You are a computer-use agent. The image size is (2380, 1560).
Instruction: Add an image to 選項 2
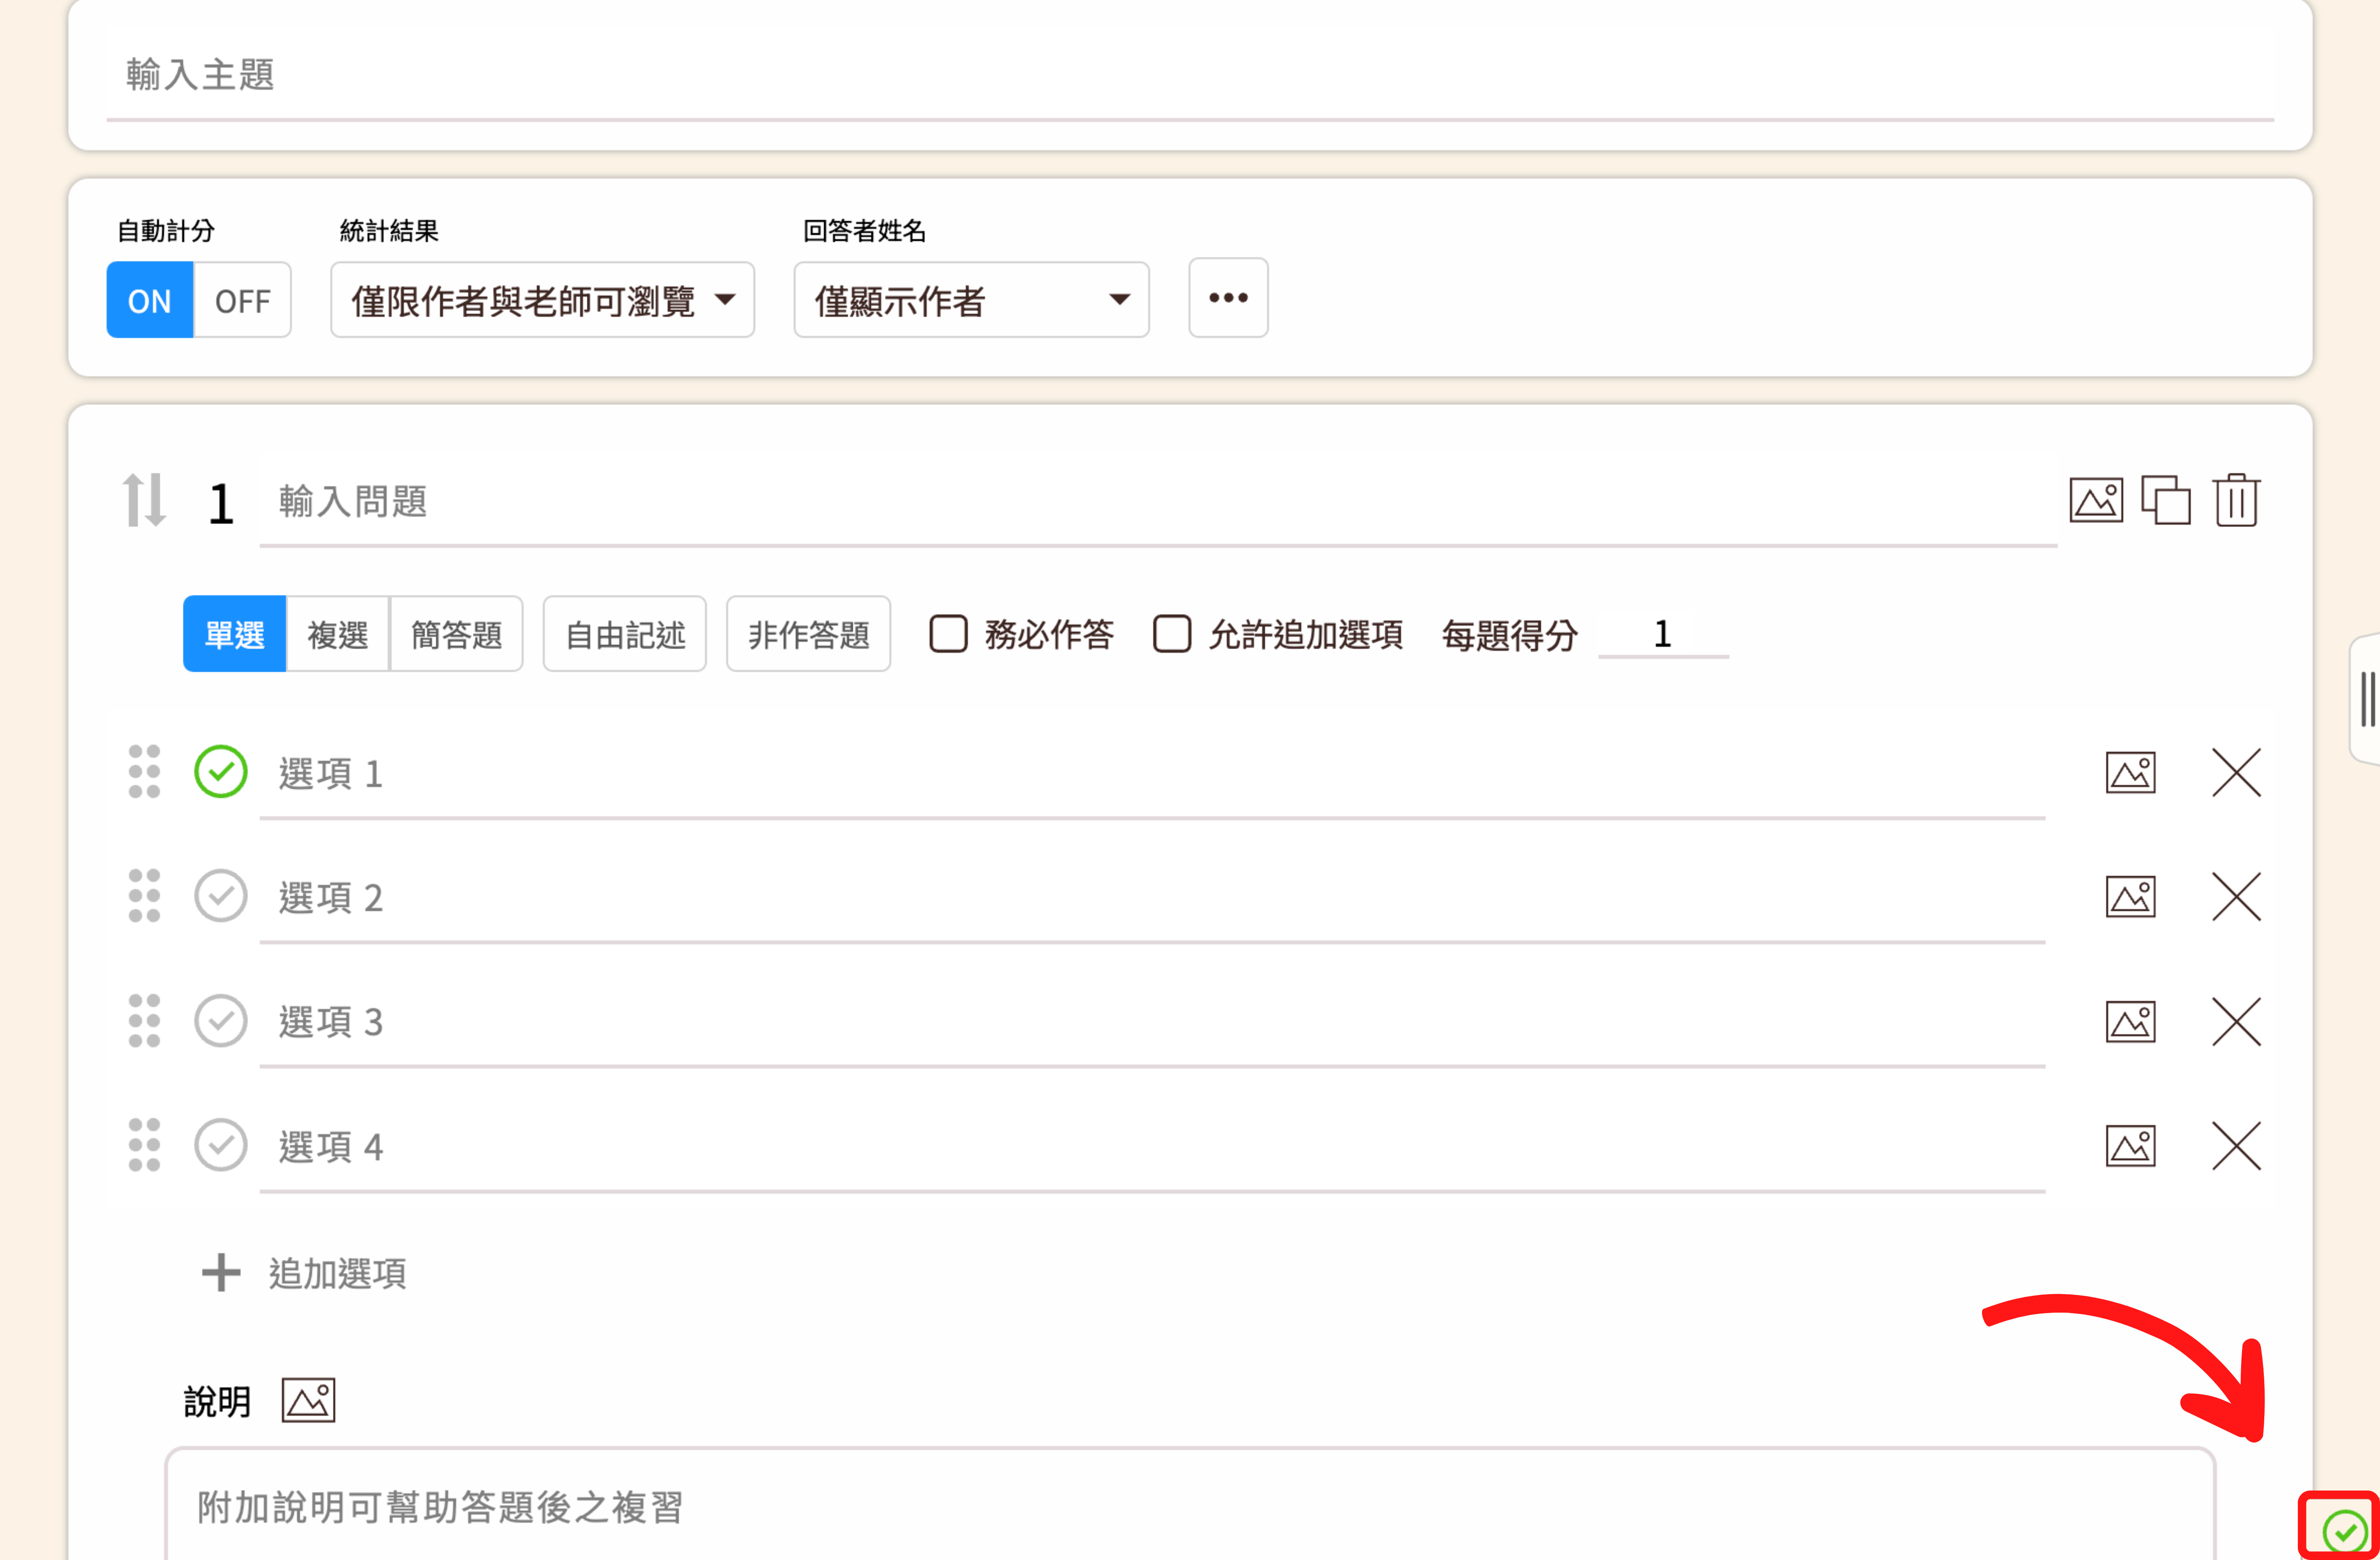[x=2130, y=897]
